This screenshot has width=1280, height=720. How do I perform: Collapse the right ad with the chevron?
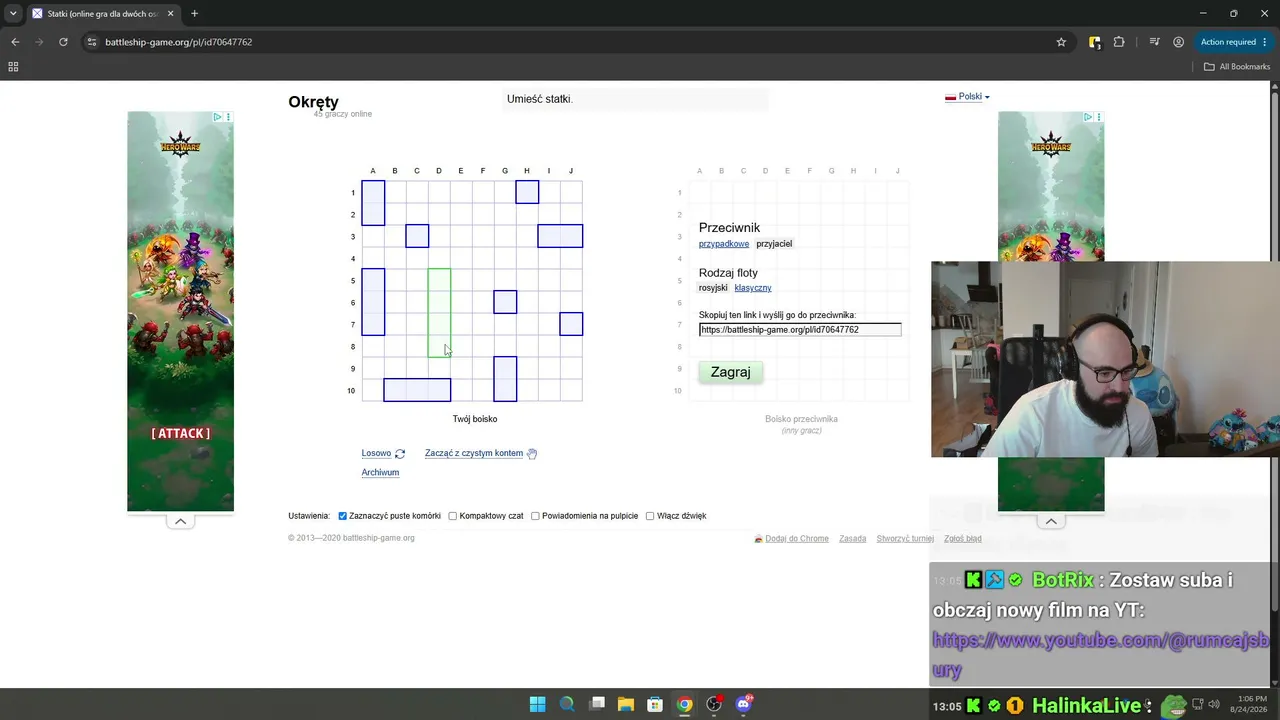[x=1051, y=521]
